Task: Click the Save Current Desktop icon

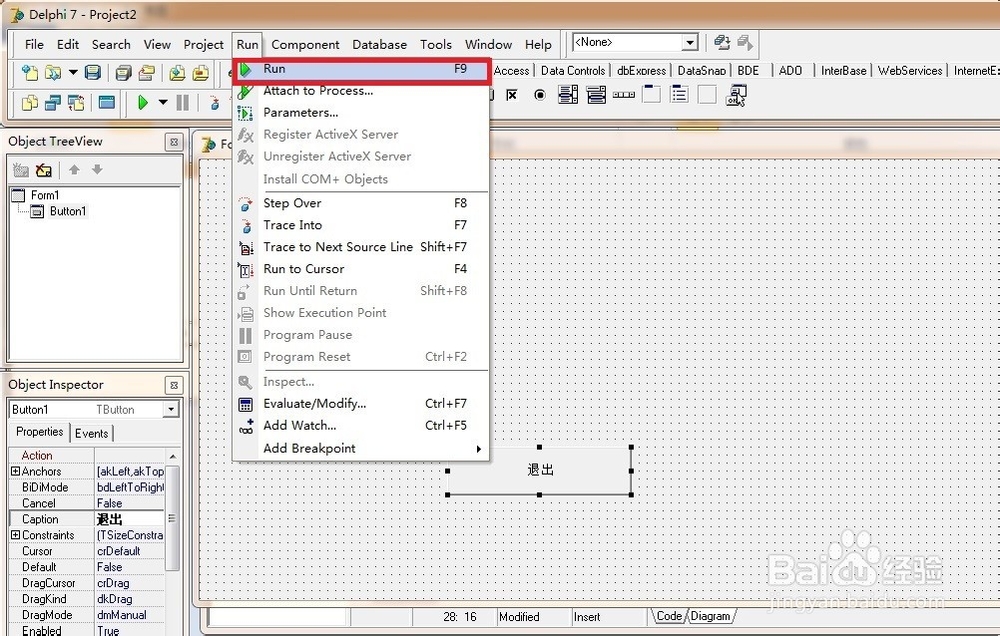Action: tap(722, 43)
